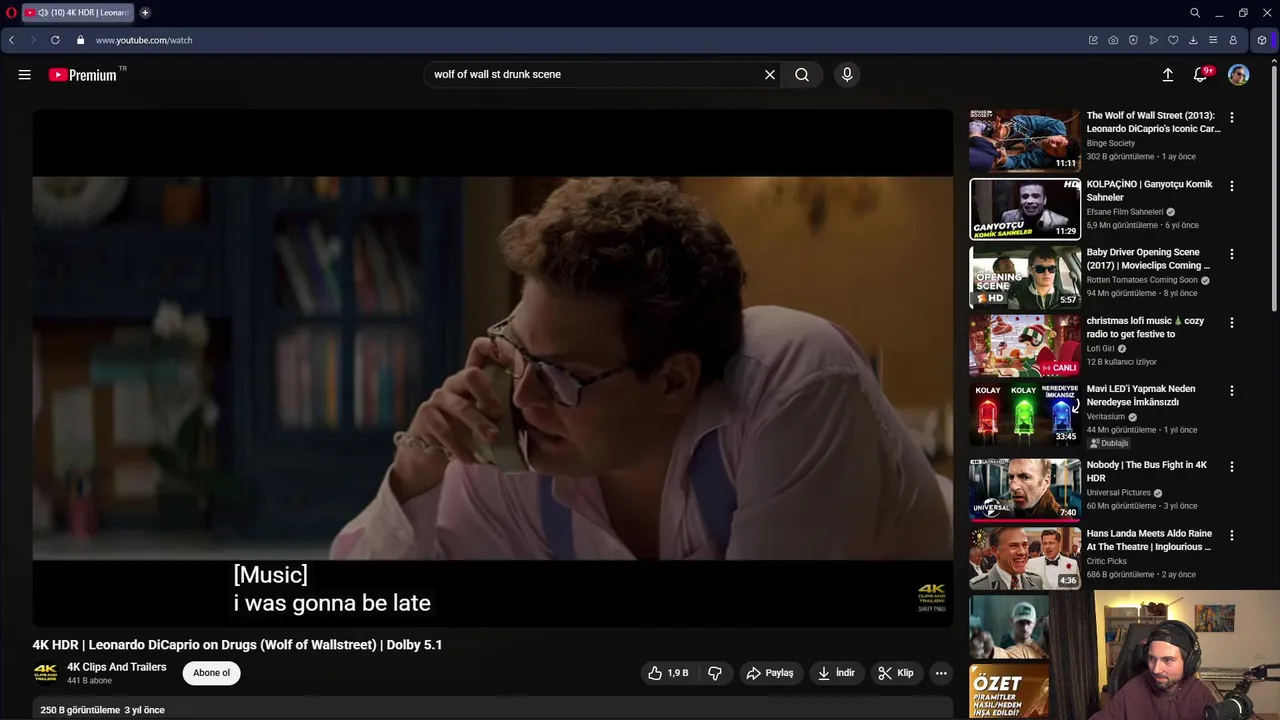
Task: Start voice search with microphone
Action: point(847,75)
